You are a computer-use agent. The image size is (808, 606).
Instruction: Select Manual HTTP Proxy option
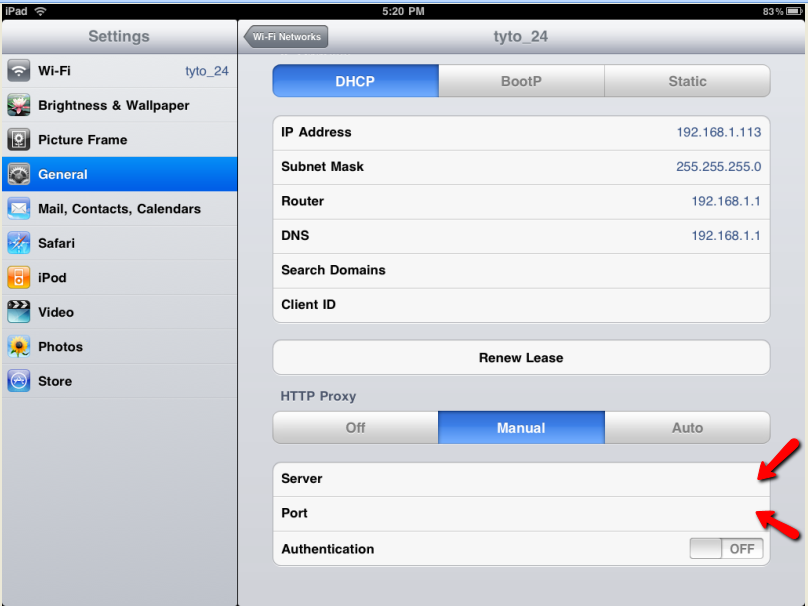521,428
